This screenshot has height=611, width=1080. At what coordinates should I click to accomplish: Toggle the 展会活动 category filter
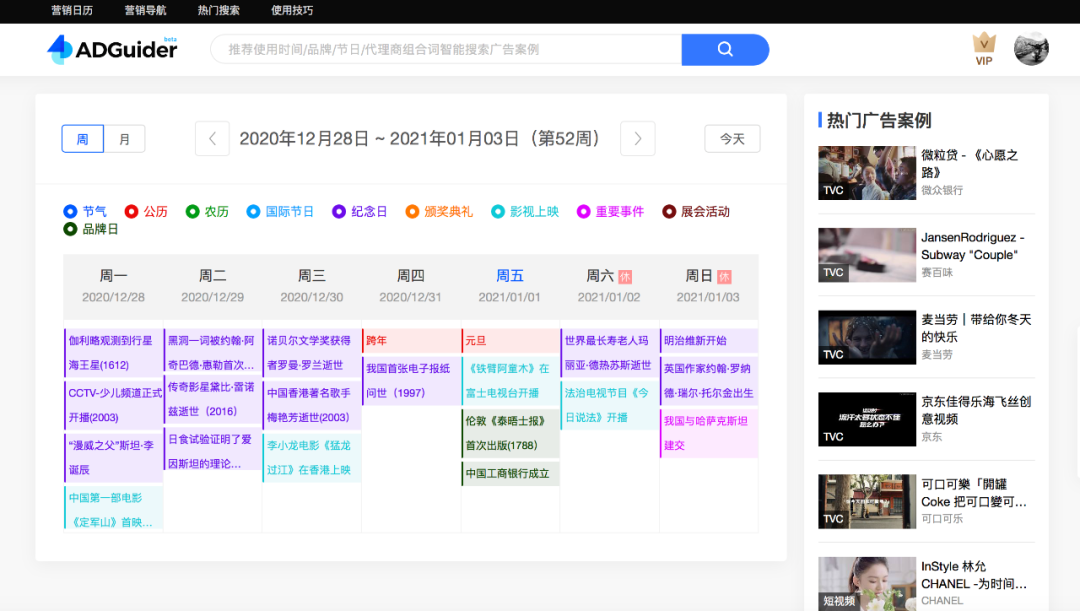click(x=696, y=211)
